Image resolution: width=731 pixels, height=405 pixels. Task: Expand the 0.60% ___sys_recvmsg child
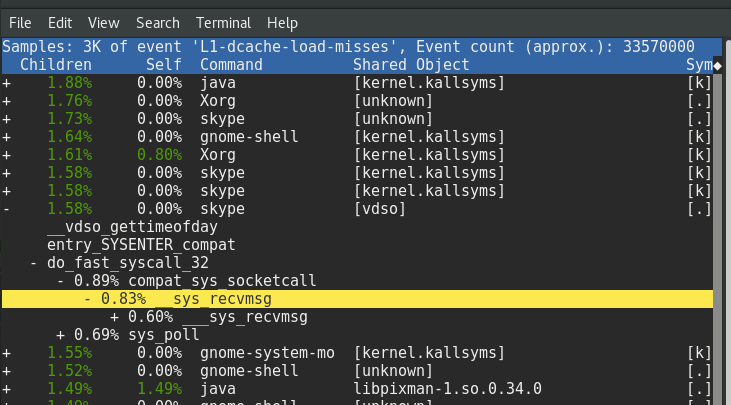[115, 317]
